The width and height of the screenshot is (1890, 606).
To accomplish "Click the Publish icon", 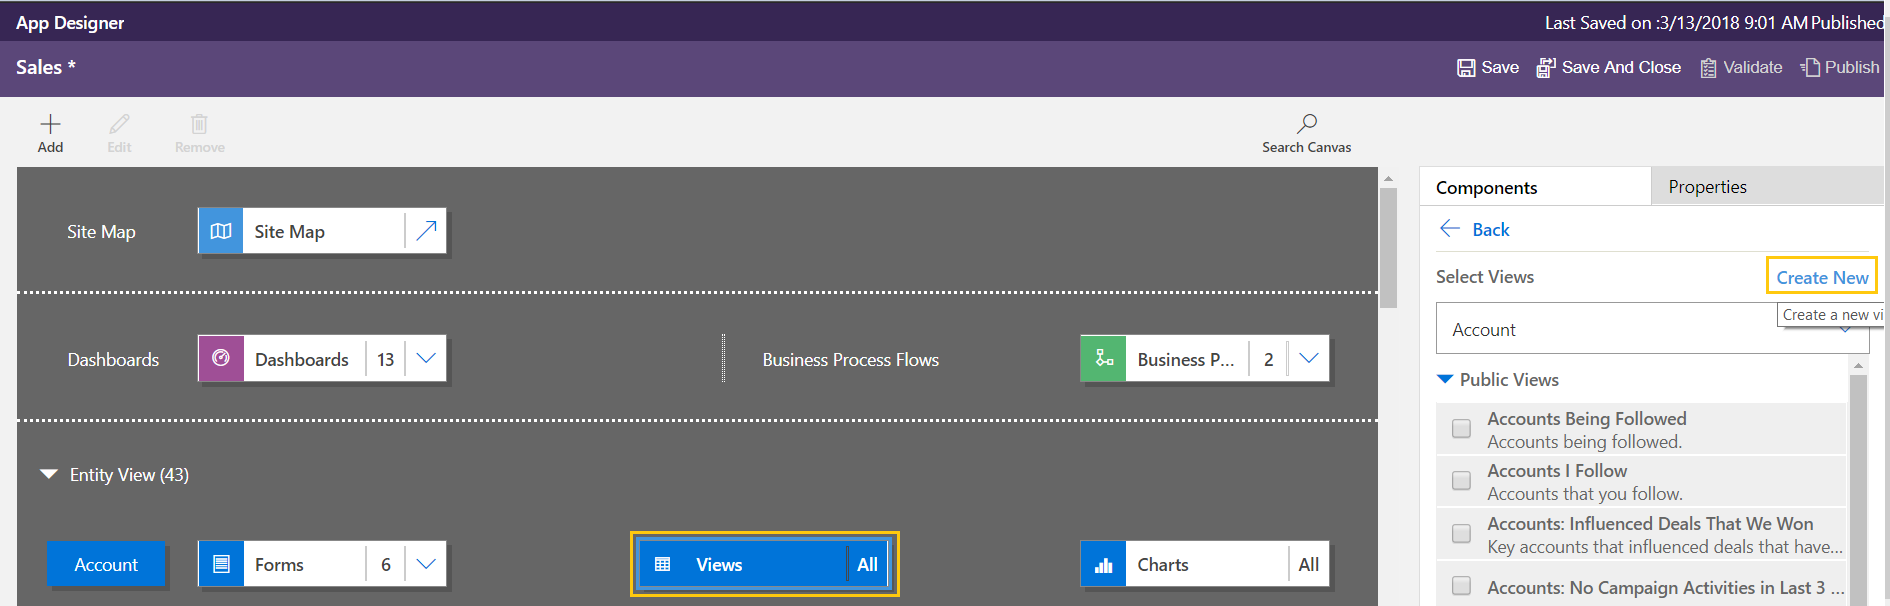I will tap(1810, 68).
